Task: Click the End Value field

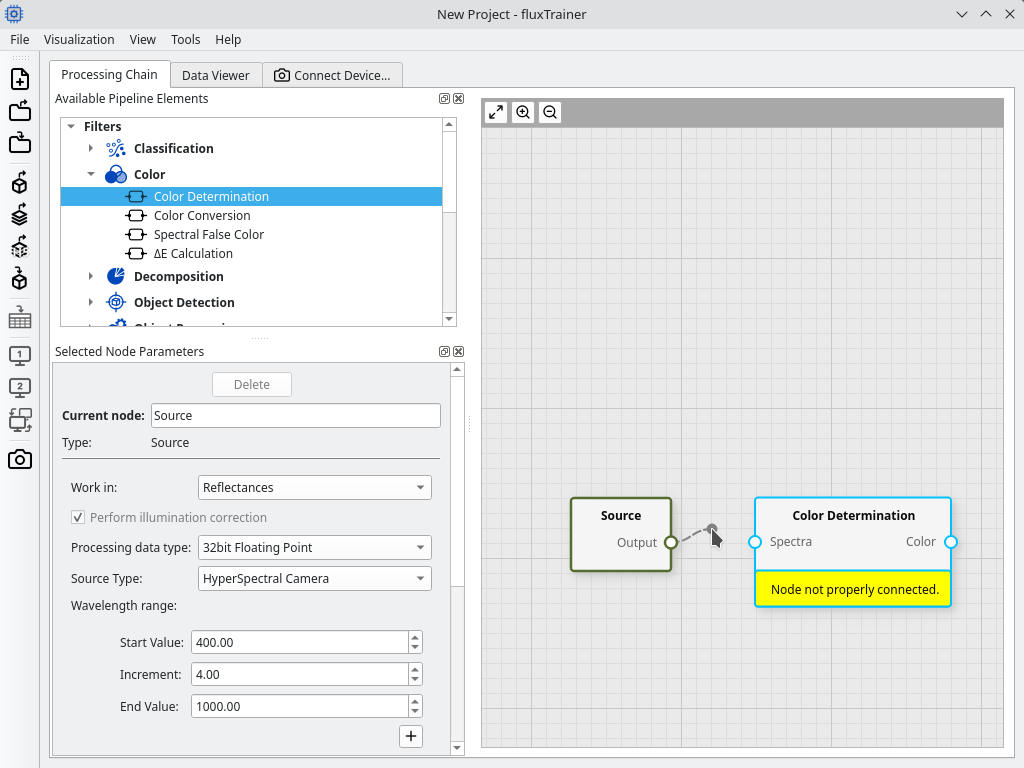Action: 300,706
